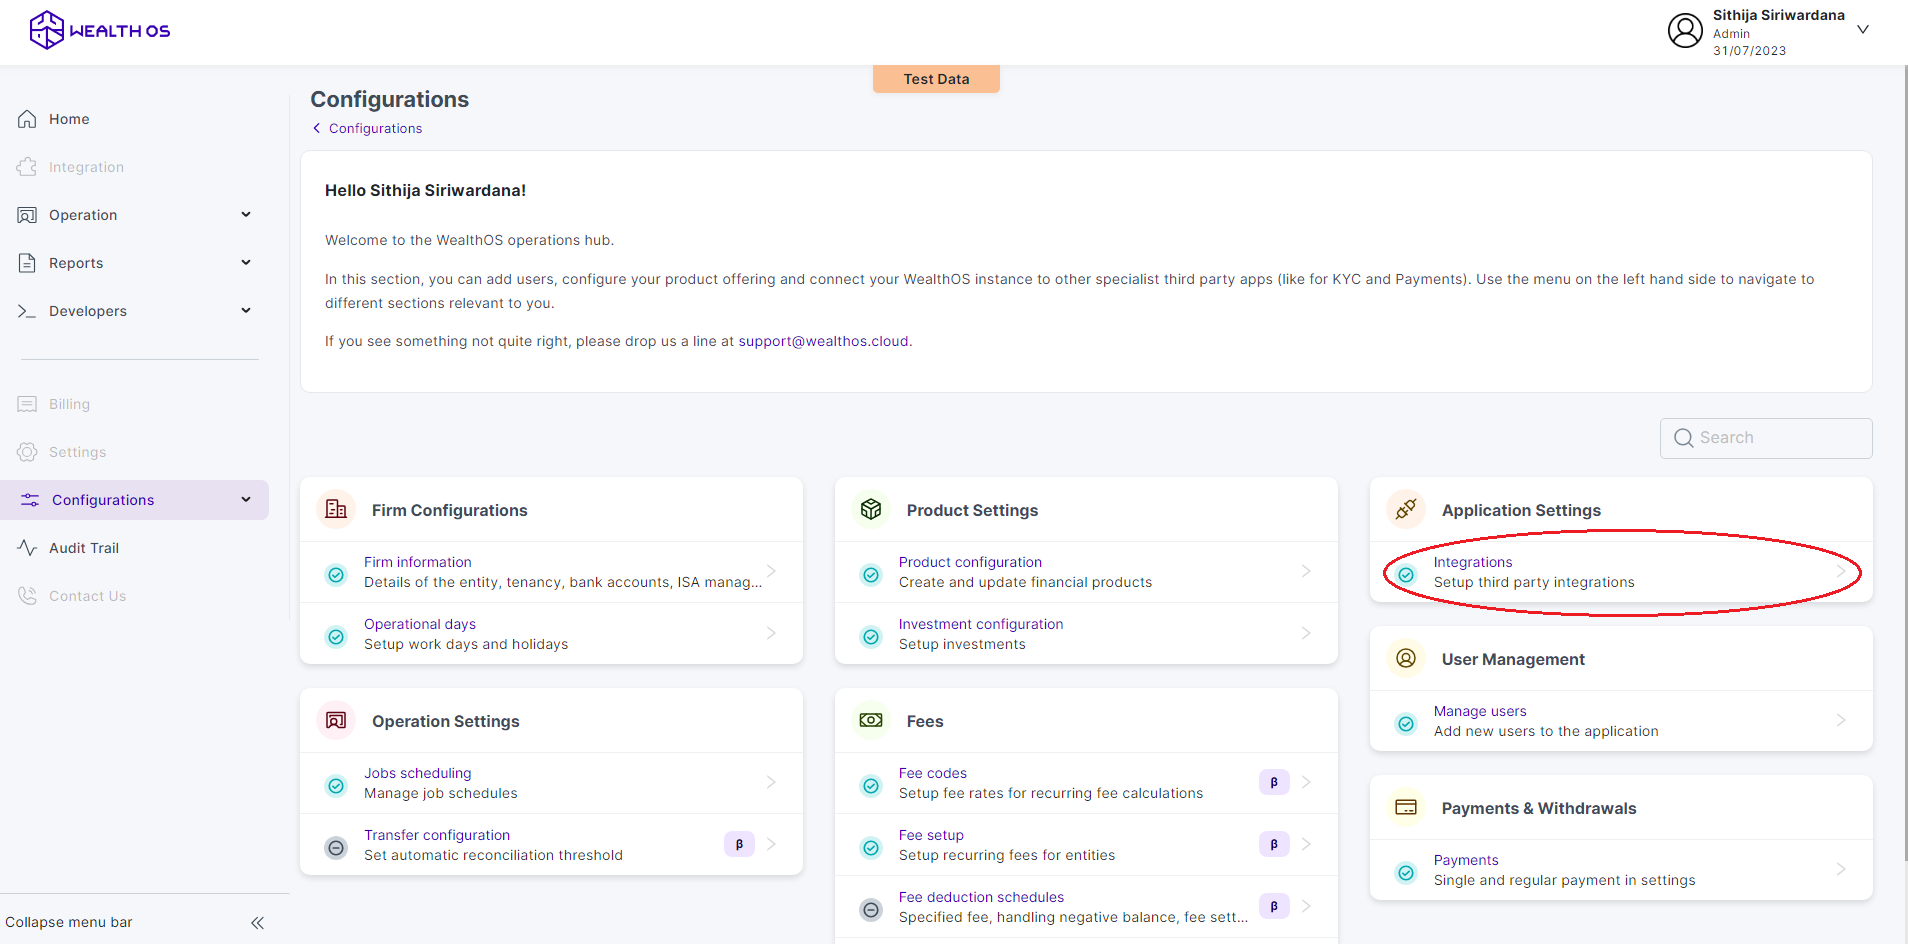Open Settings sidebar item
The width and height of the screenshot is (1908, 944).
coord(77,452)
